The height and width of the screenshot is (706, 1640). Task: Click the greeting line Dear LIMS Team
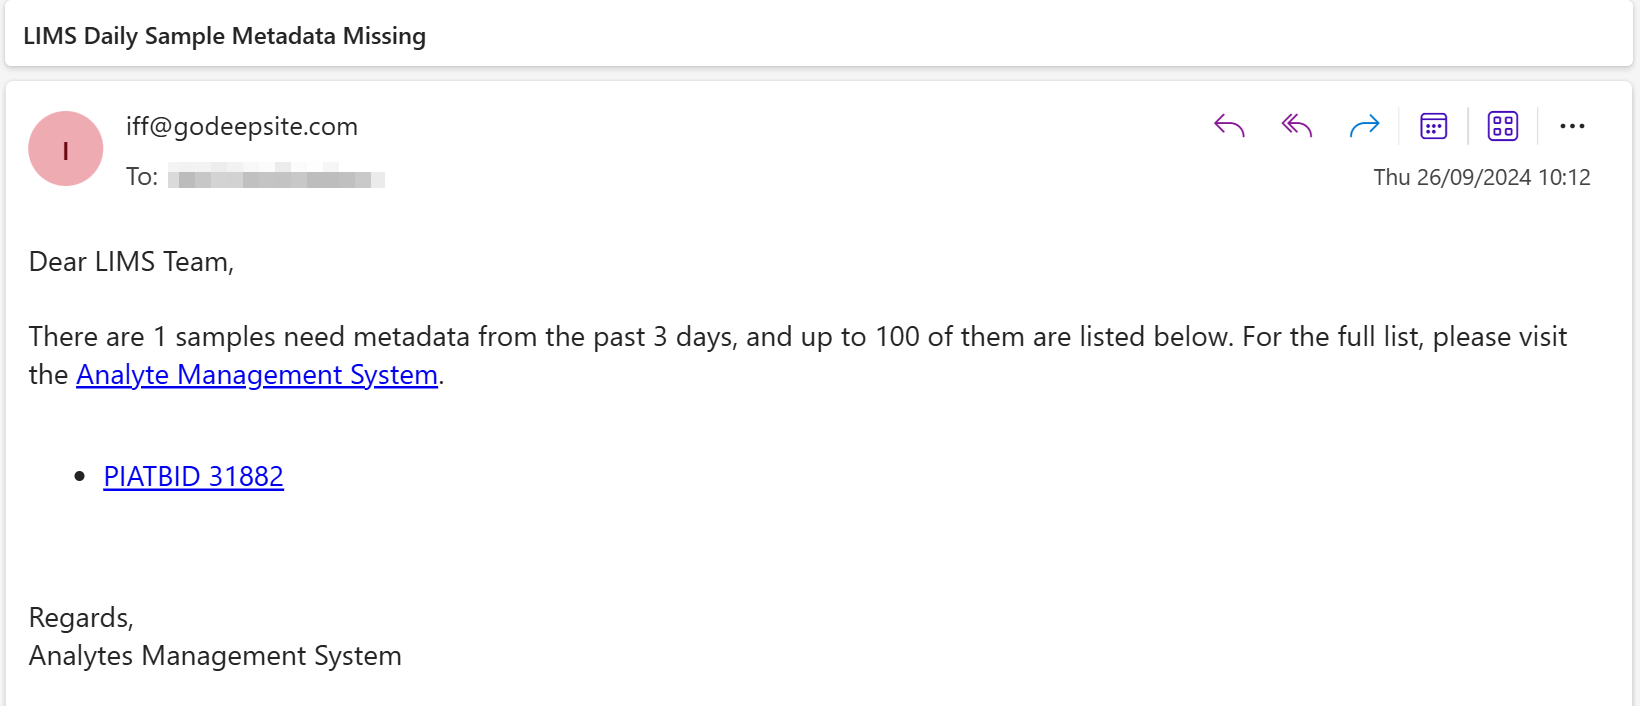click(x=131, y=262)
